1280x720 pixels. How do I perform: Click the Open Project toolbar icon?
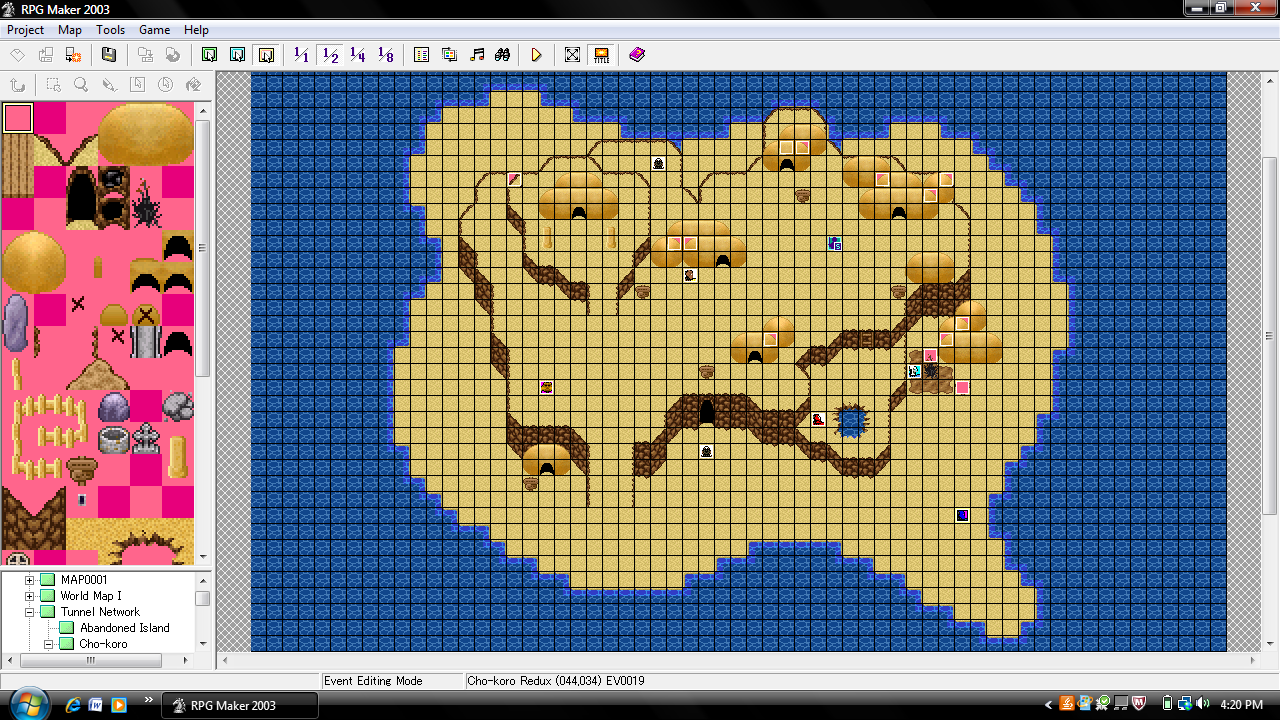(x=46, y=55)
